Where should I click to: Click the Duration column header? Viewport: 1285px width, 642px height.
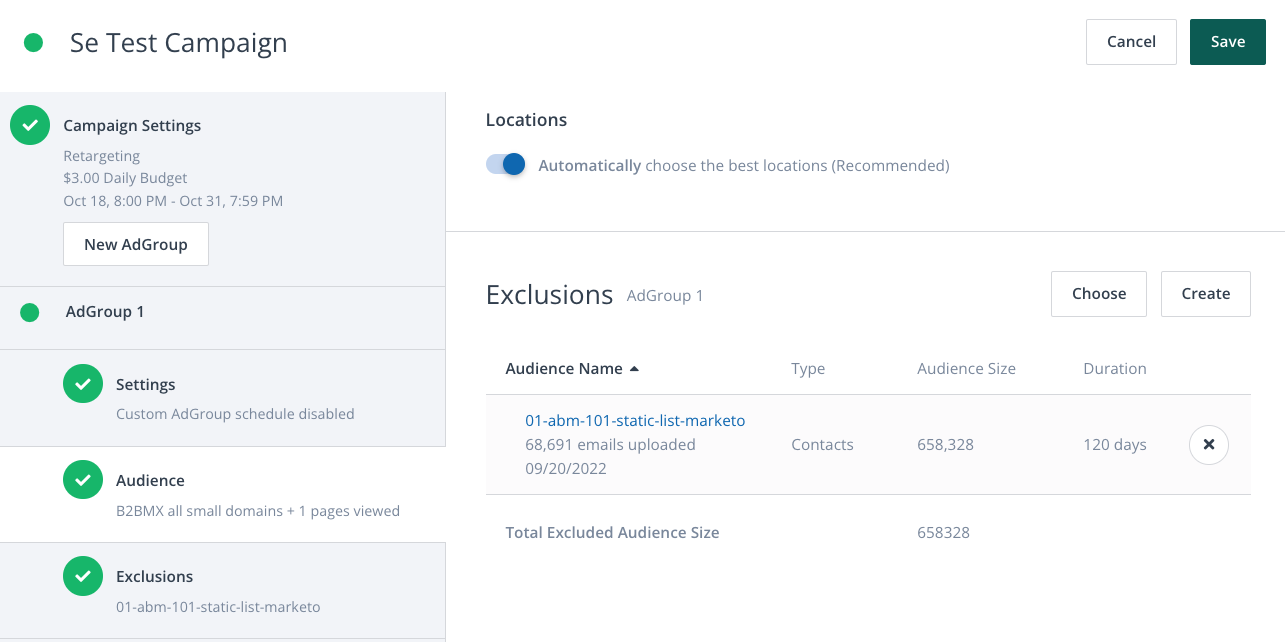pyautogui.click(x=1115, y=369)
